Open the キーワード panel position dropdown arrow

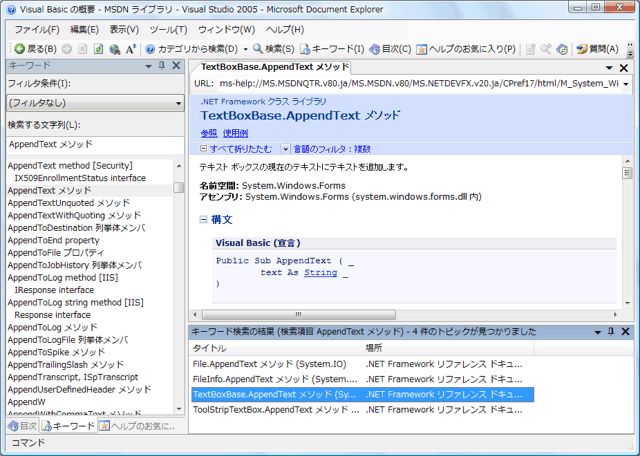pyautogui.click(x=148, y=66)
